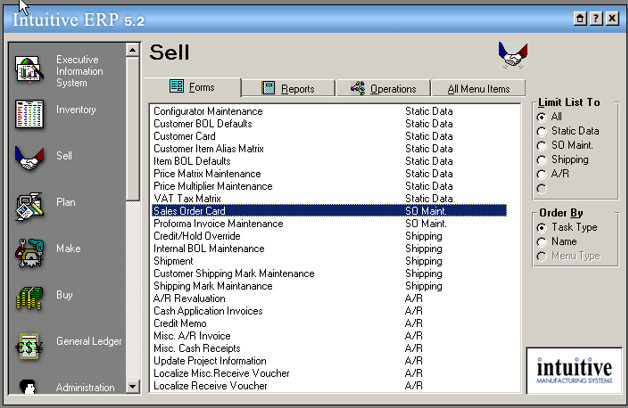Open the Inventory module icon

pos(29,114)
